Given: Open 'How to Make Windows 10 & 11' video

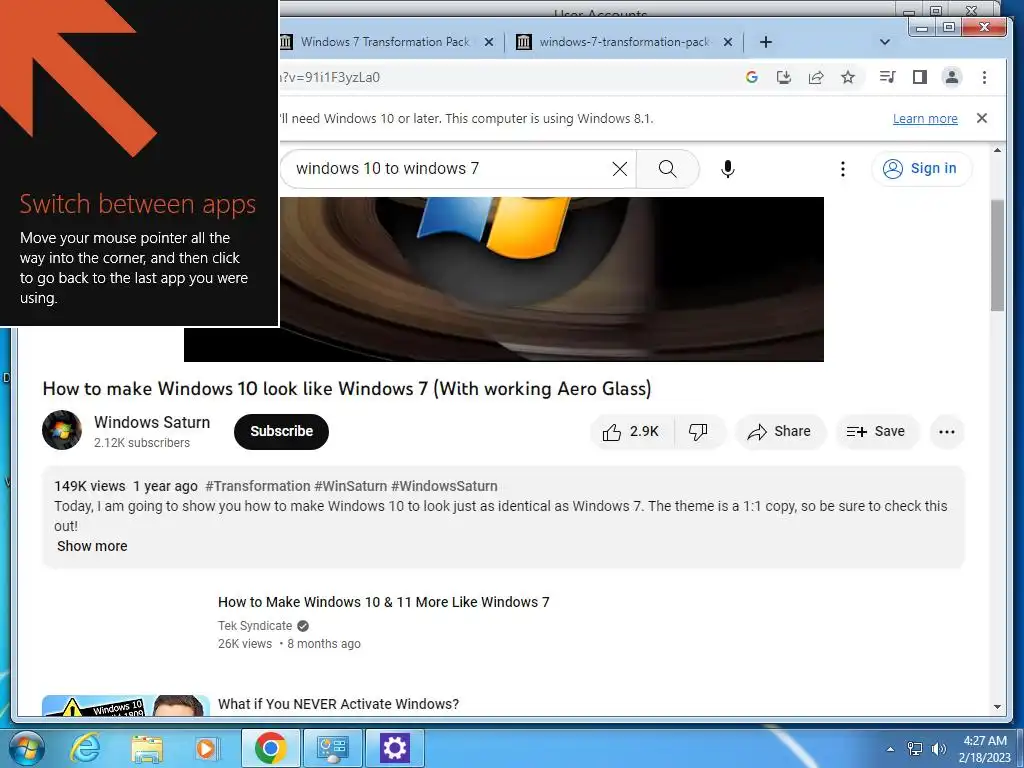Looking at the screenshot, I should tap(383, 601).
